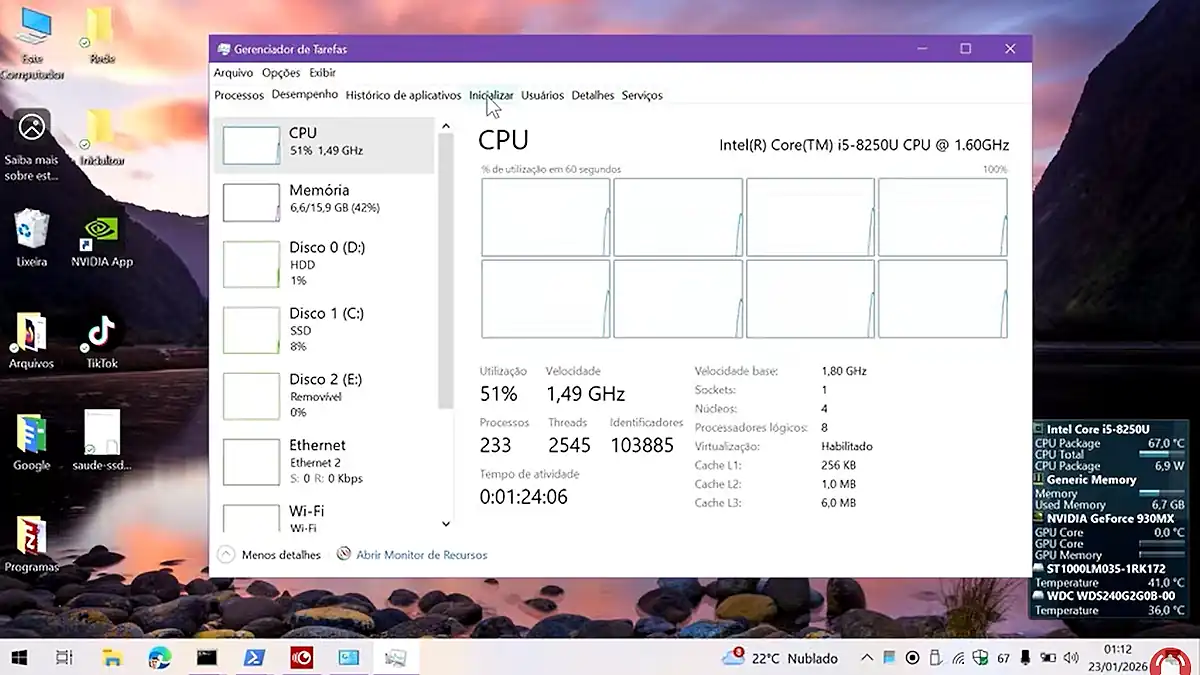Viewport: 1200px width, 675px height.
Task: Open the Exibir menu
Action: click(322, 73)
